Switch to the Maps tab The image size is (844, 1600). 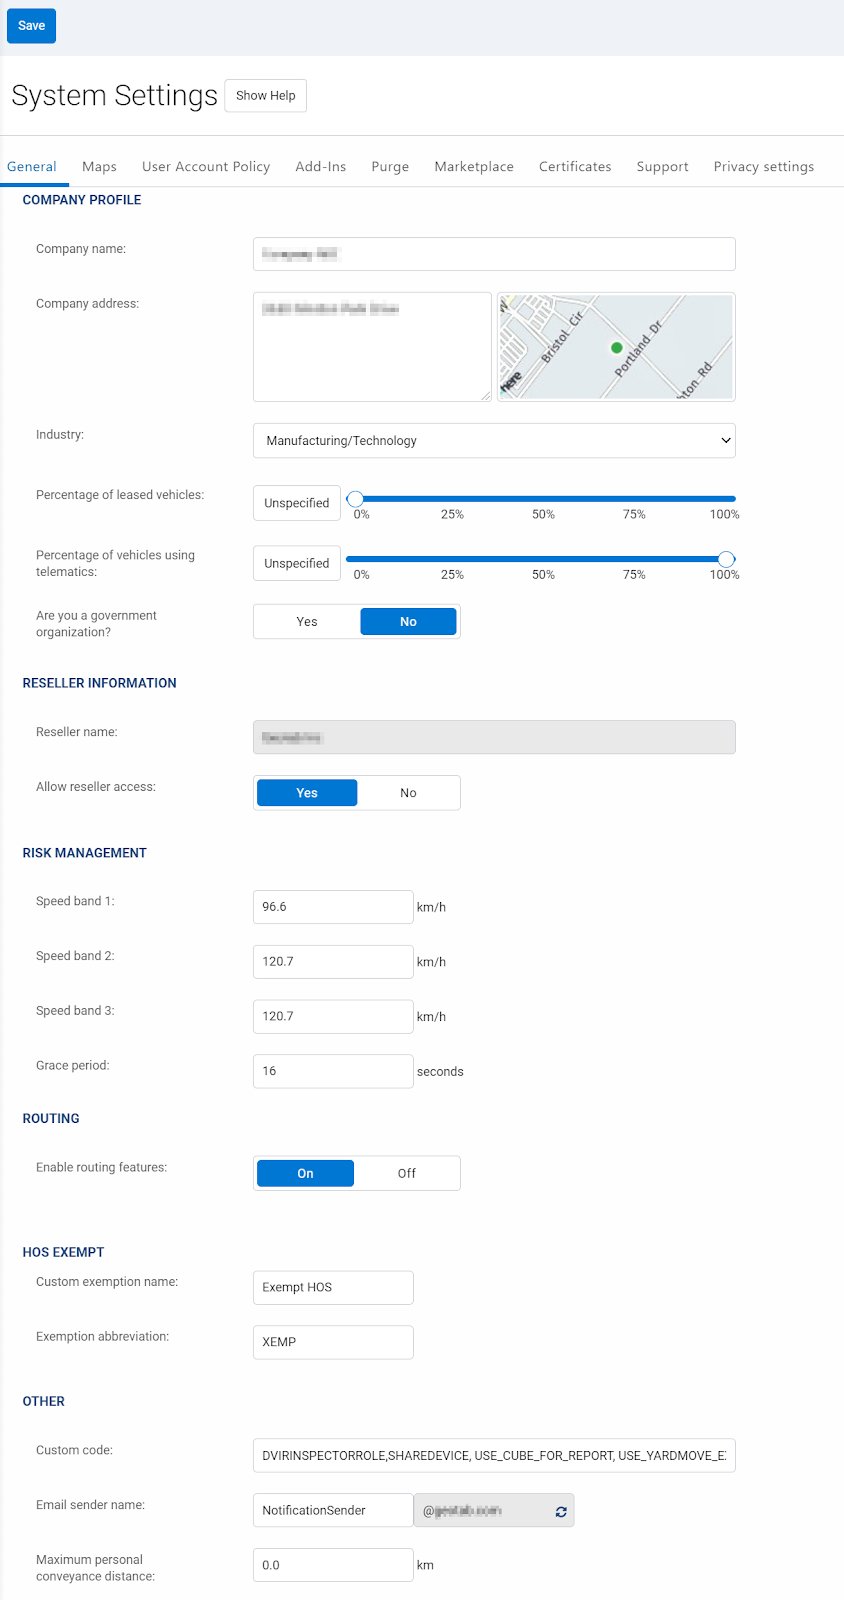[99, 167]
